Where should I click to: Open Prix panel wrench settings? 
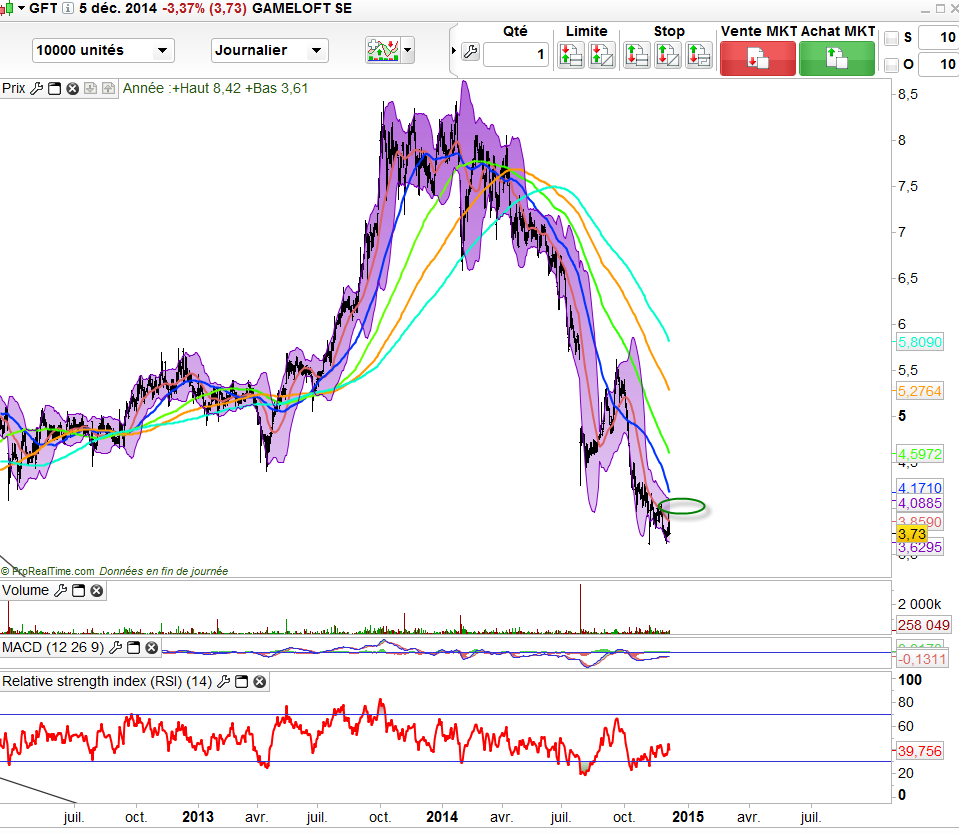[37, 88]
